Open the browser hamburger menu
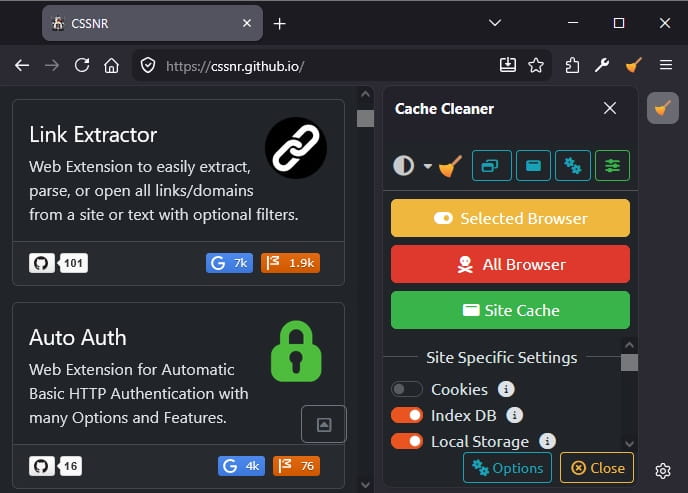 tap(666, 65)
